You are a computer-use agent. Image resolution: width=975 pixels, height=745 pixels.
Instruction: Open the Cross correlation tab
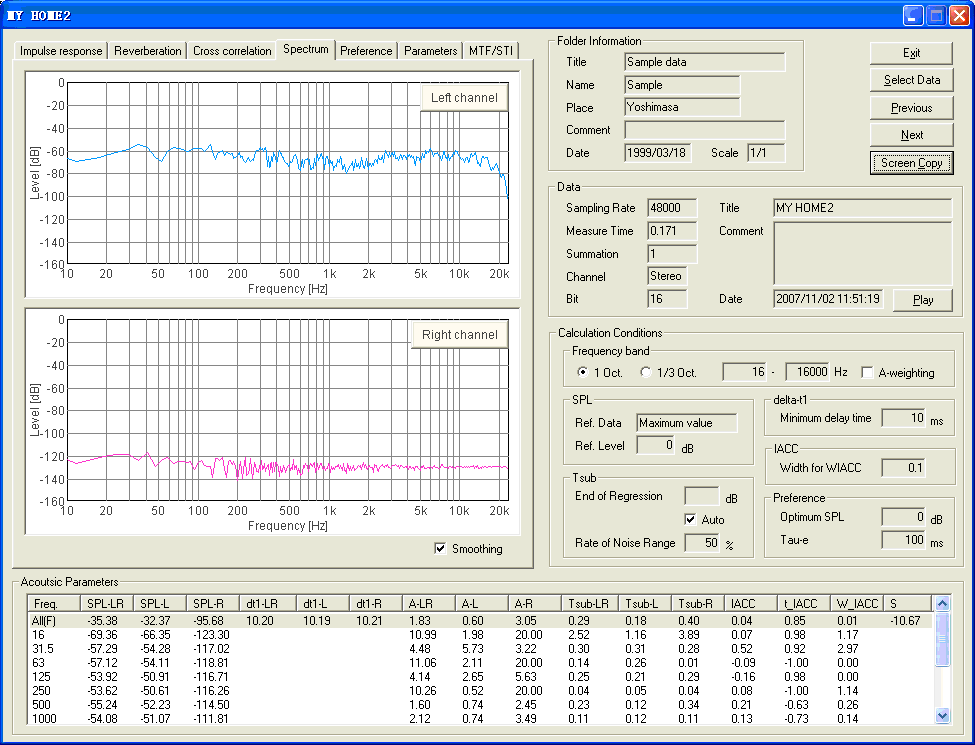pyautogui.click(x=232, y=50)
